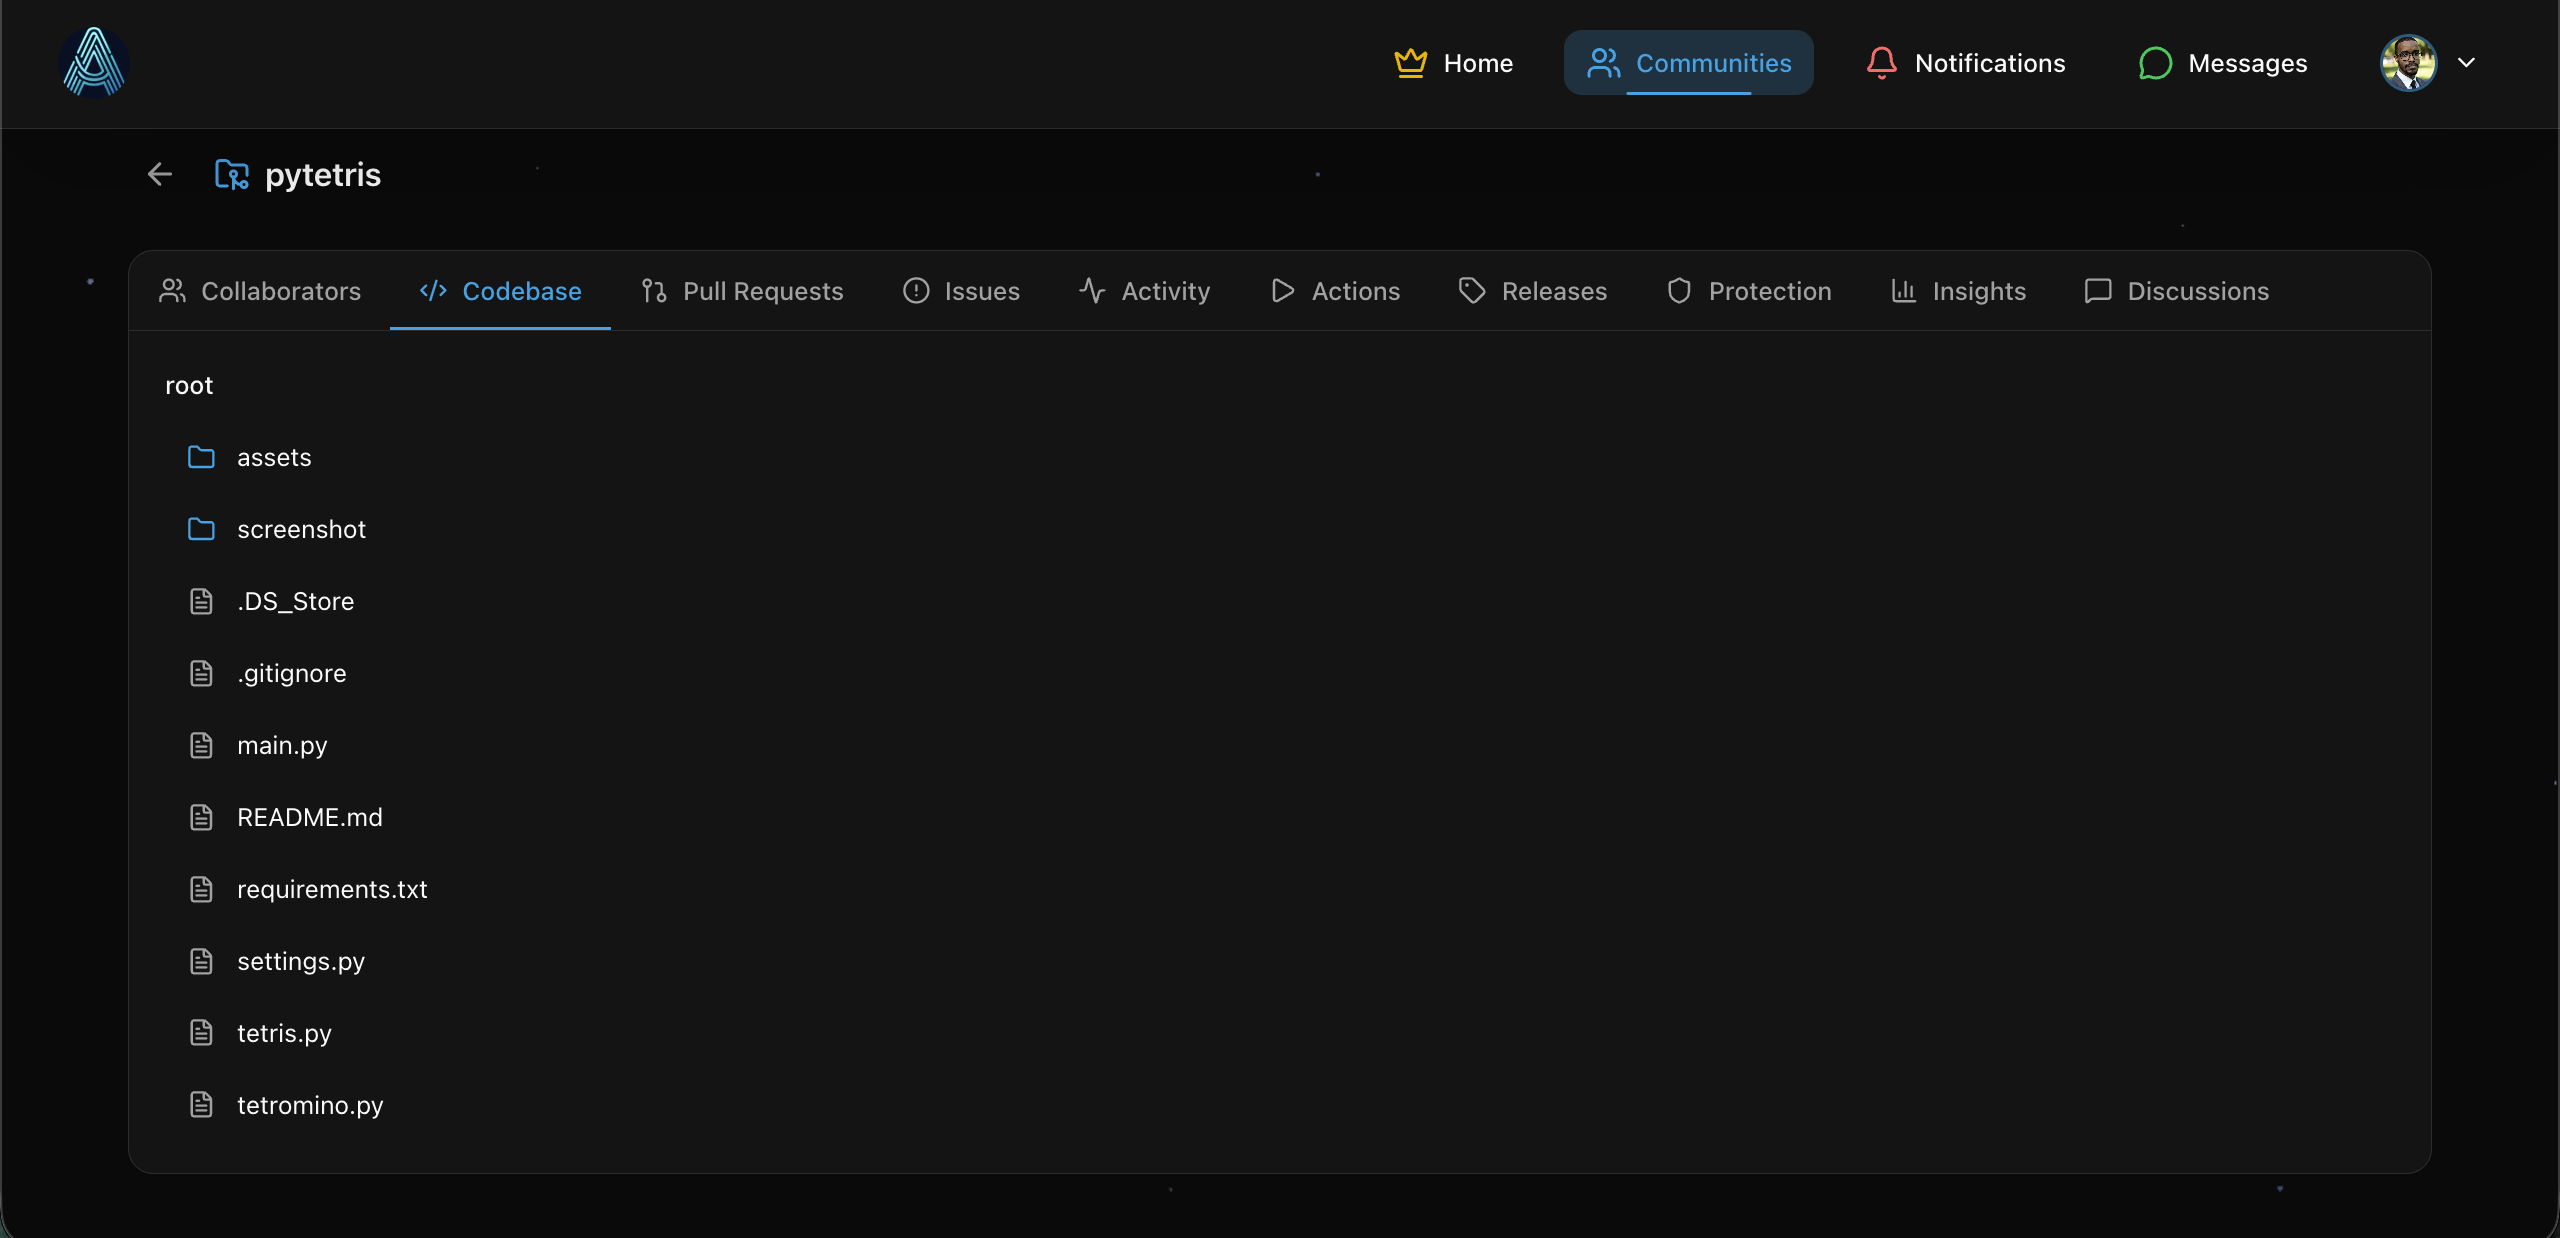Open Messages in the top navigation
This screenshot has height=1238, width=2560.
click(x=2222, y=63)
